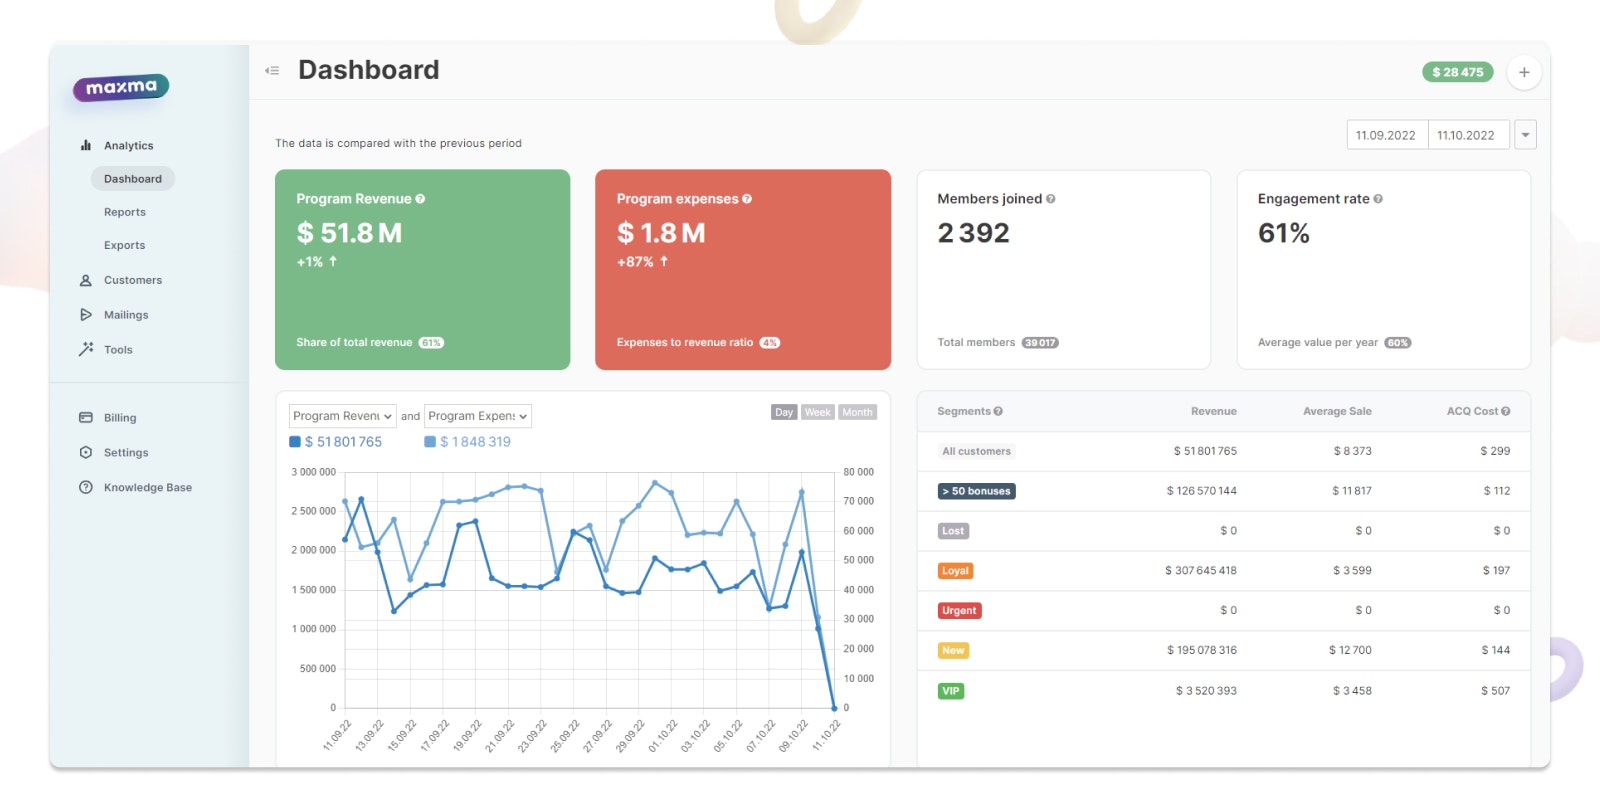Switch chart granularity to Week
The width and height of the screenshot is (1600, 812).
(818, 412)
